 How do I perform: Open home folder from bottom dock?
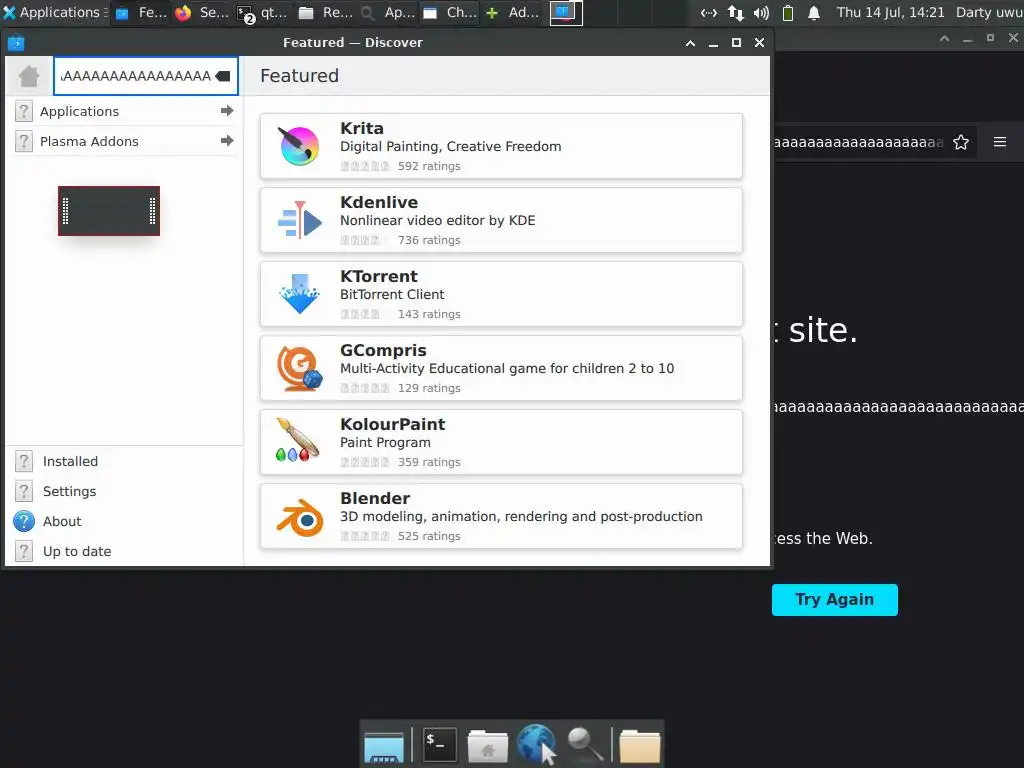click(x=488, y=744)
